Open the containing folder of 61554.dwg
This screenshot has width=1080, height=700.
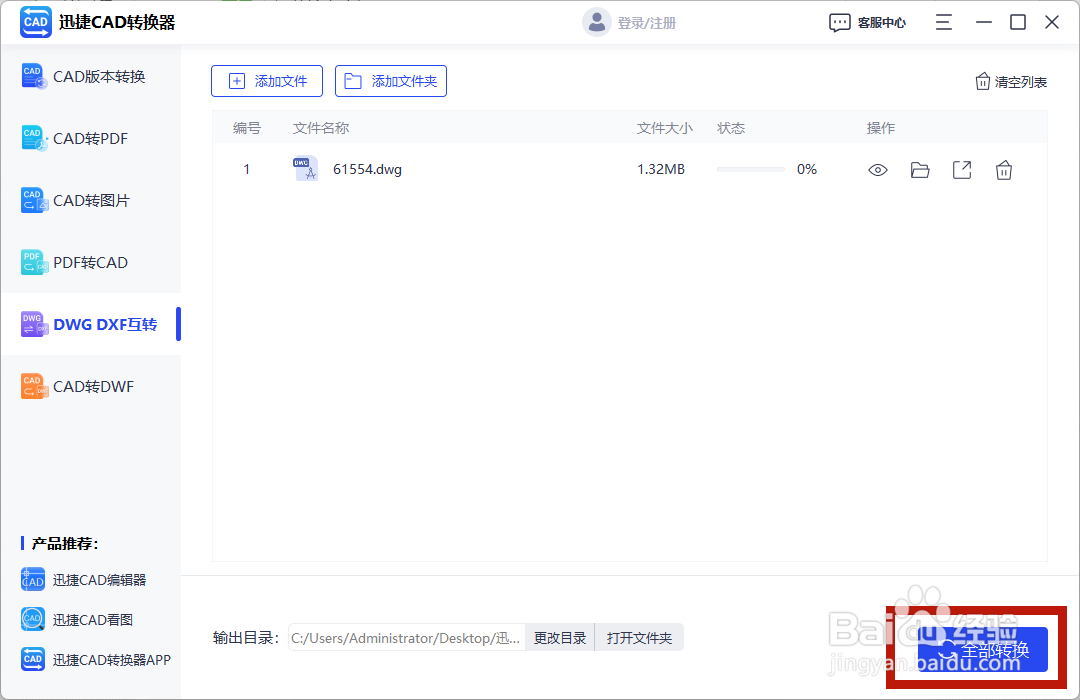tap(919, 170)
